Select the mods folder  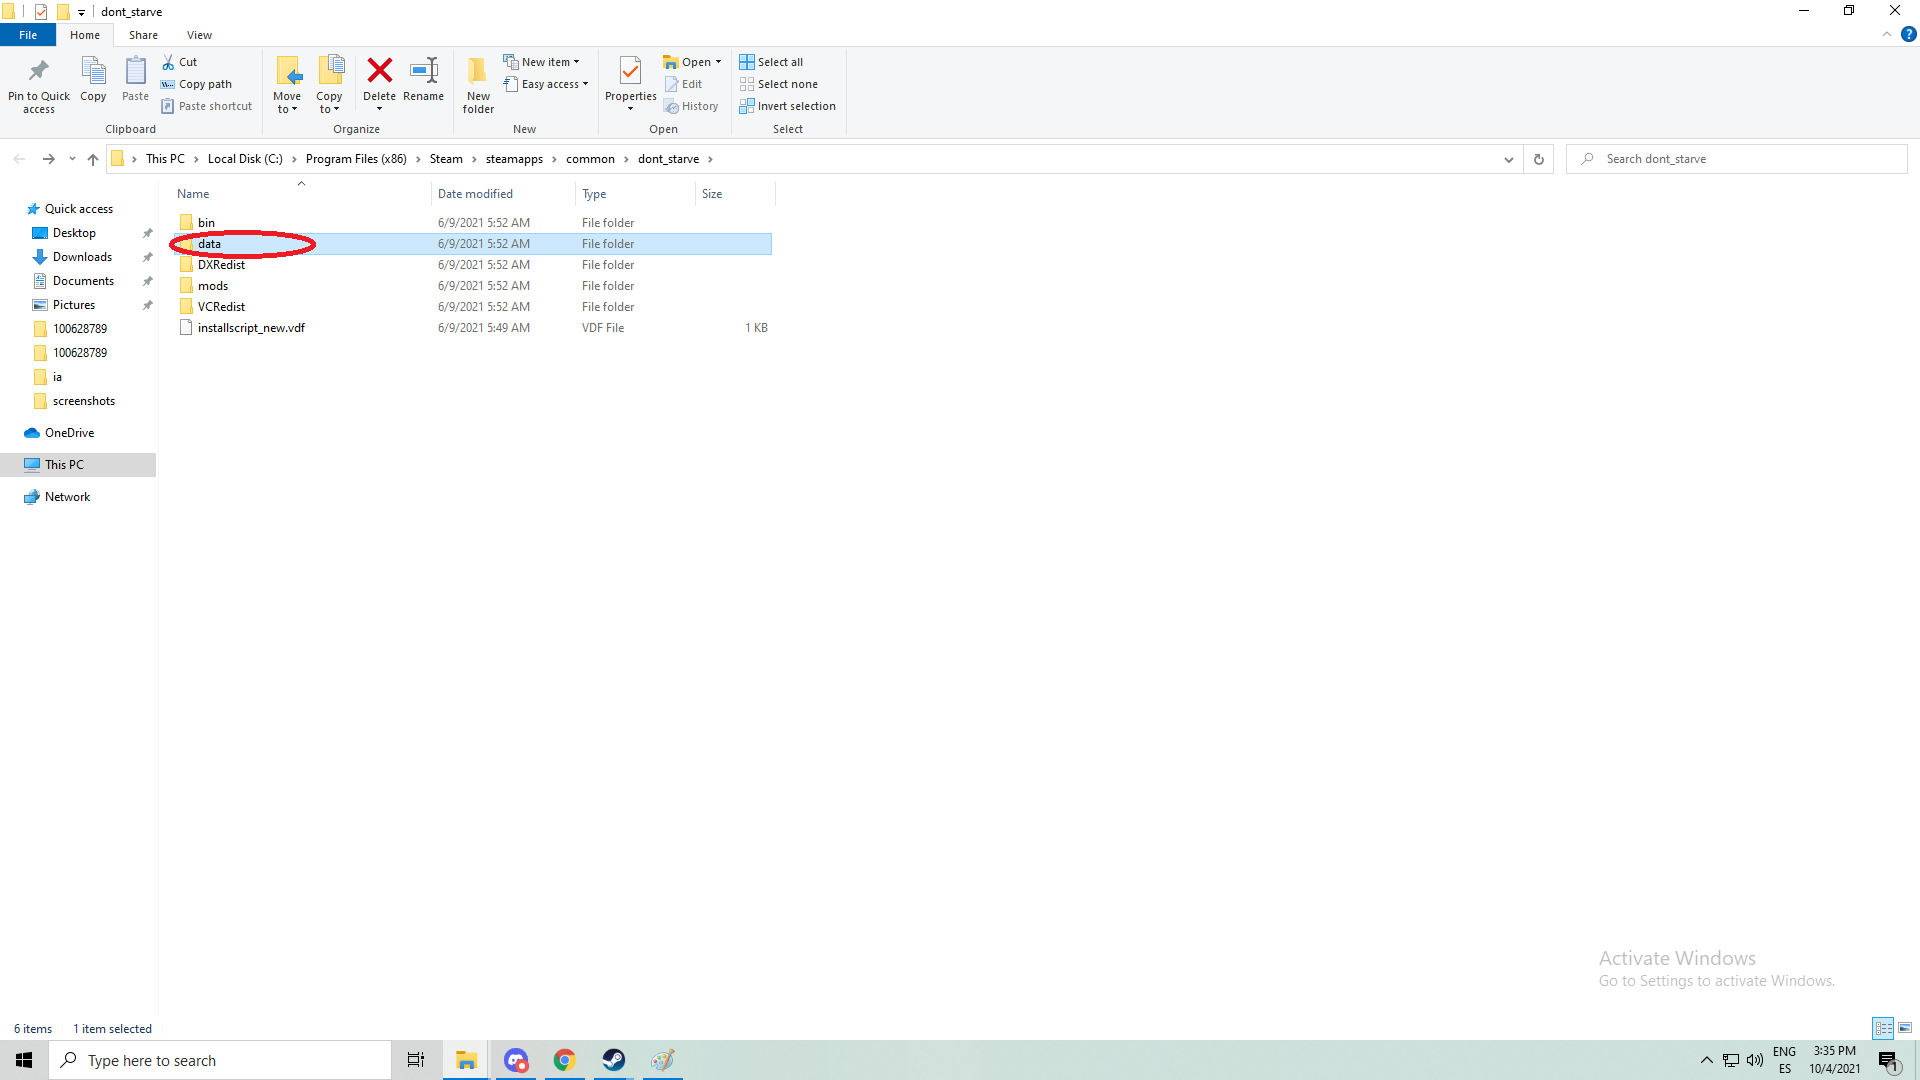pyautogui.click(x=213, y=286)
